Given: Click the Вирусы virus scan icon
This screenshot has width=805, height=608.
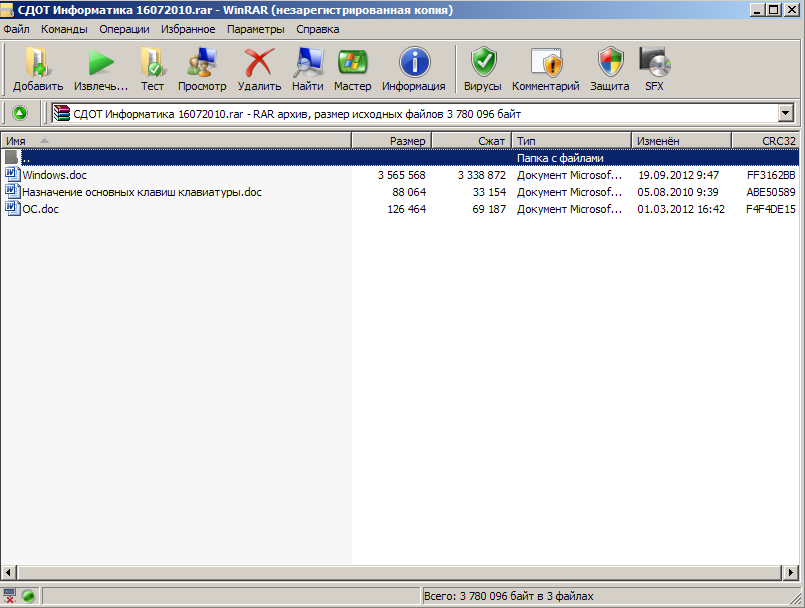Looking at the screenshot, I should [483, 63].
